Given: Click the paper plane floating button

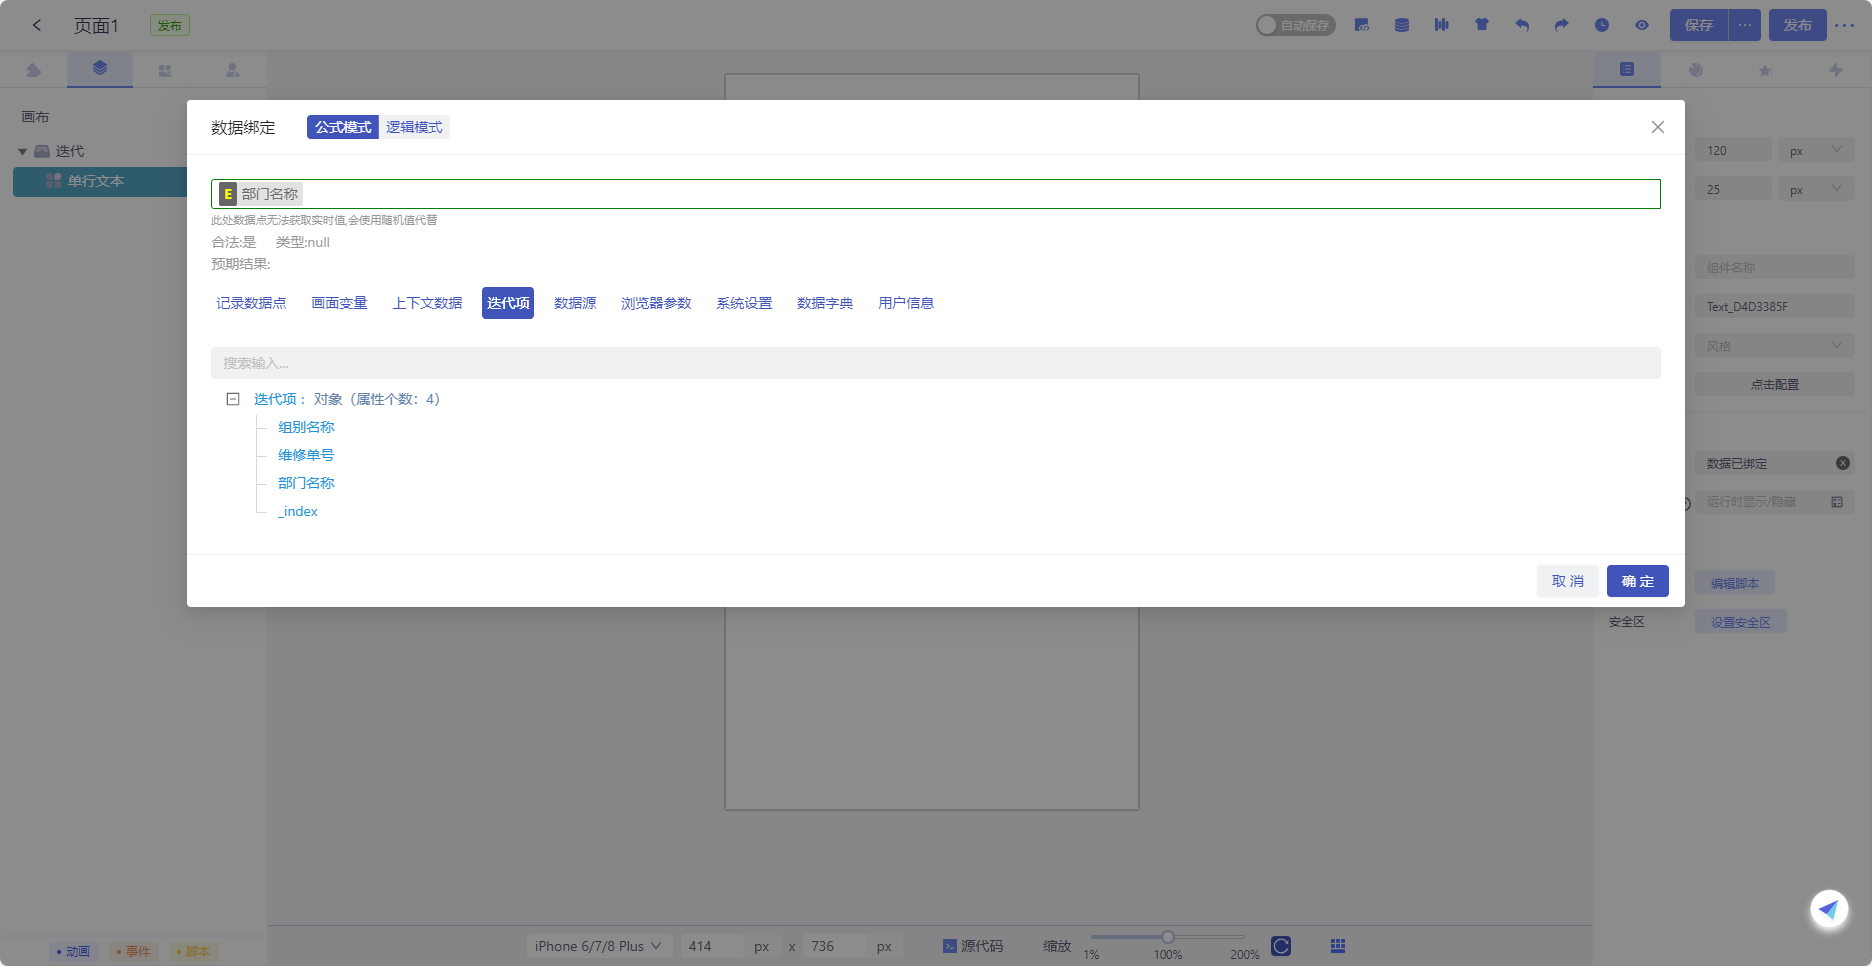Looking at the screenshot, I should (x=1829, y=909).
